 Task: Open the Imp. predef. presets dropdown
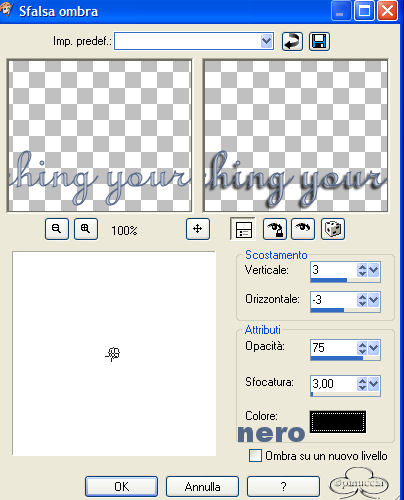coord(266,41)
